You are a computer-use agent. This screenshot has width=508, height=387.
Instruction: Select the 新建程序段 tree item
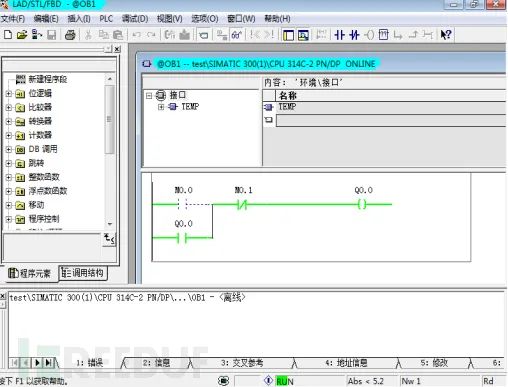[x=48, y=79]
